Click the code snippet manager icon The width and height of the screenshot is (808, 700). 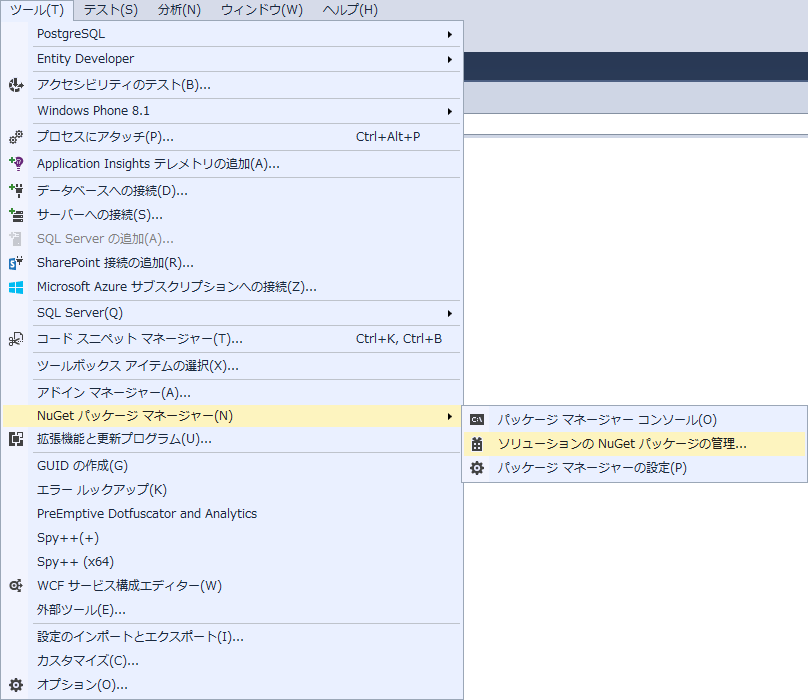pos(16,339)
